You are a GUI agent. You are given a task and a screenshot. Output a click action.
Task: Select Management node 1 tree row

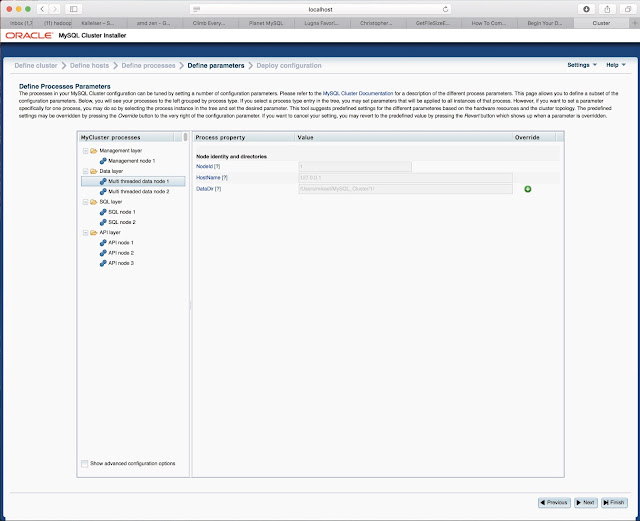click(x=133, y=161)
